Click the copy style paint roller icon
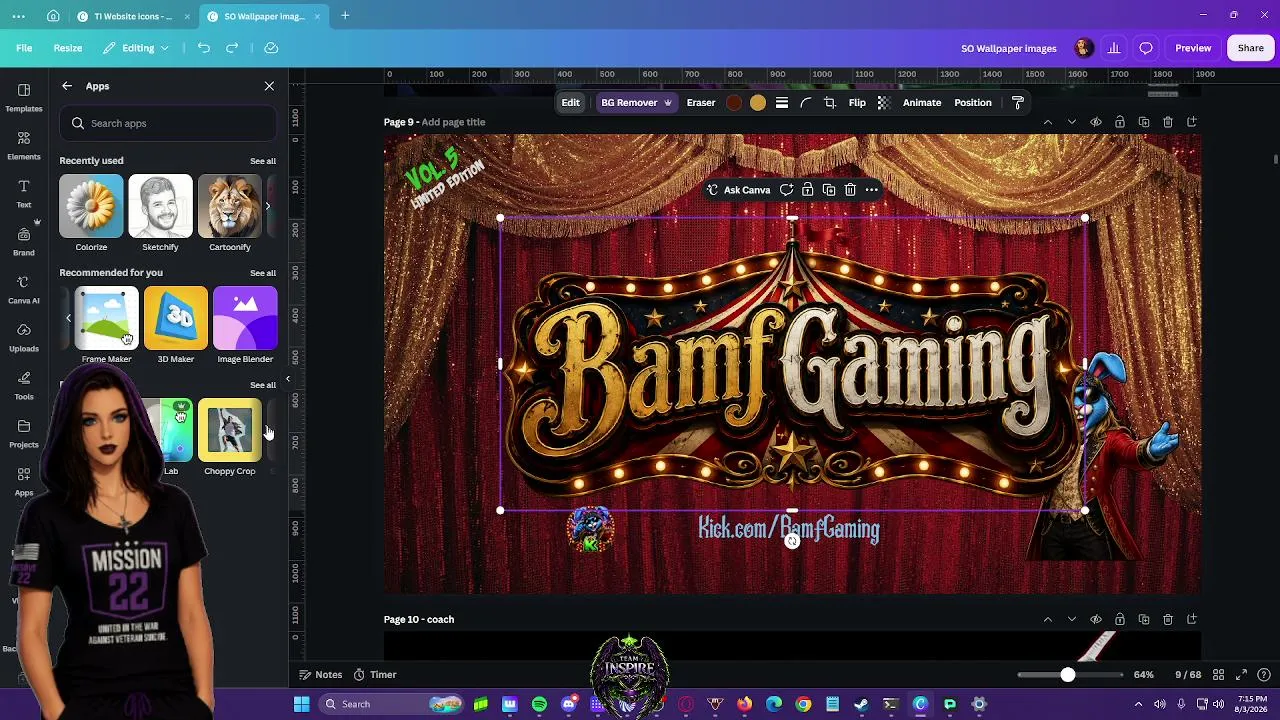This screenshot has height=720, width=1280. [1018, 103]
